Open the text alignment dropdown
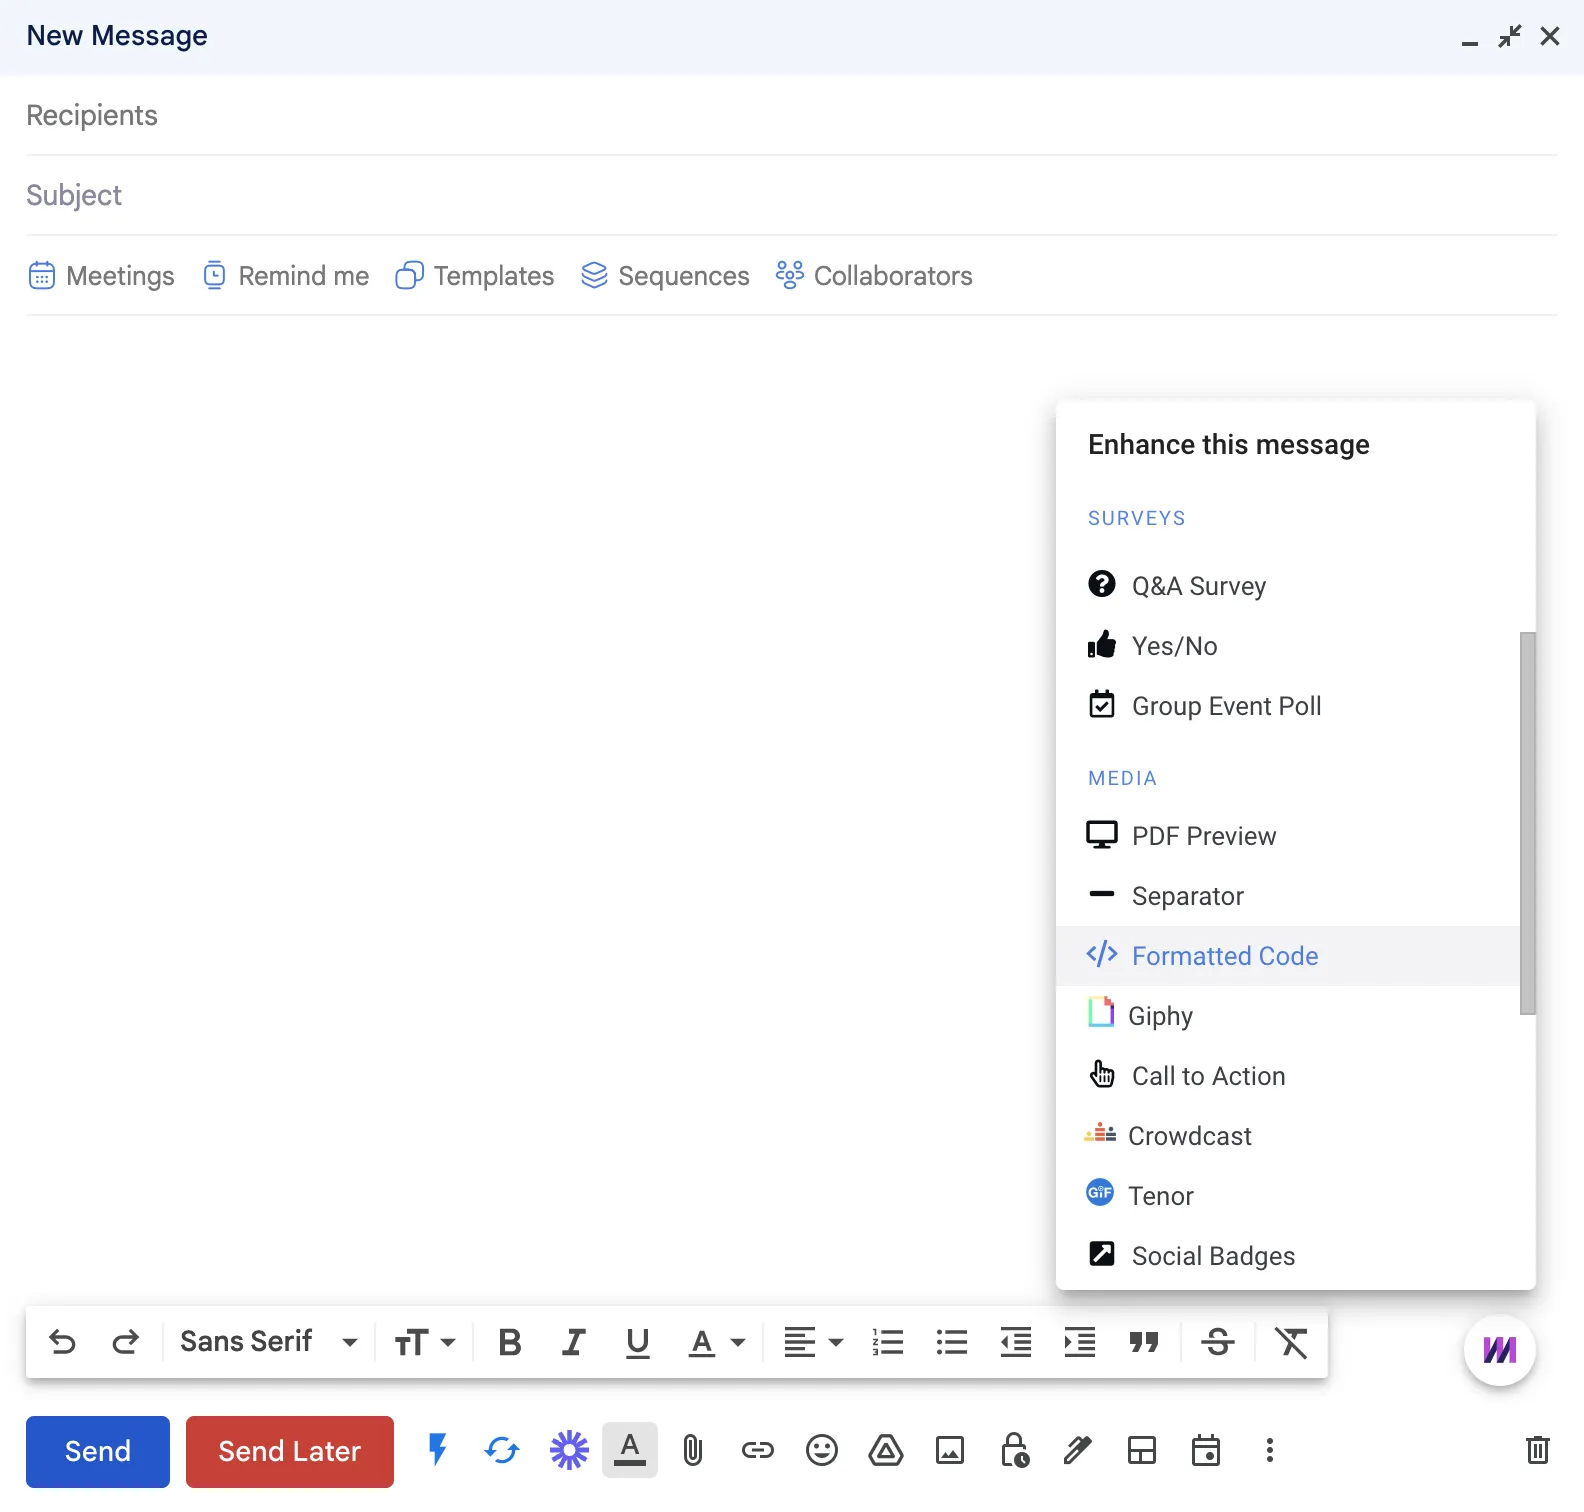 pos(813,1342)
